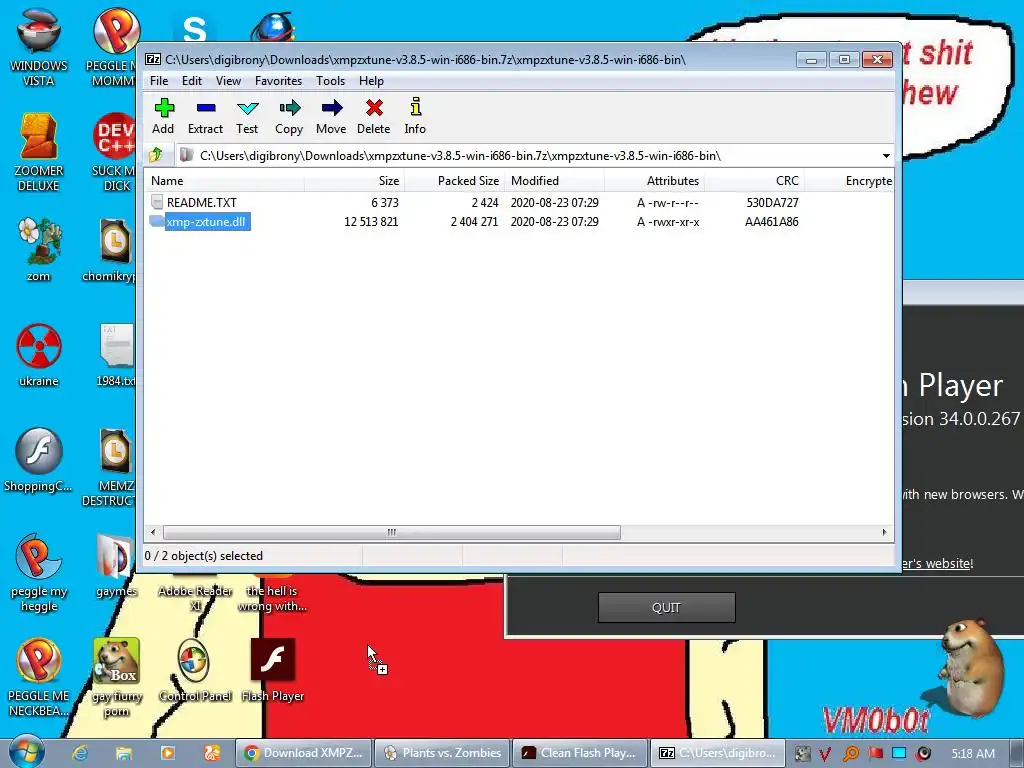Delete selected file via Delete icon
1024x768 pixels.
click(374, 116)
